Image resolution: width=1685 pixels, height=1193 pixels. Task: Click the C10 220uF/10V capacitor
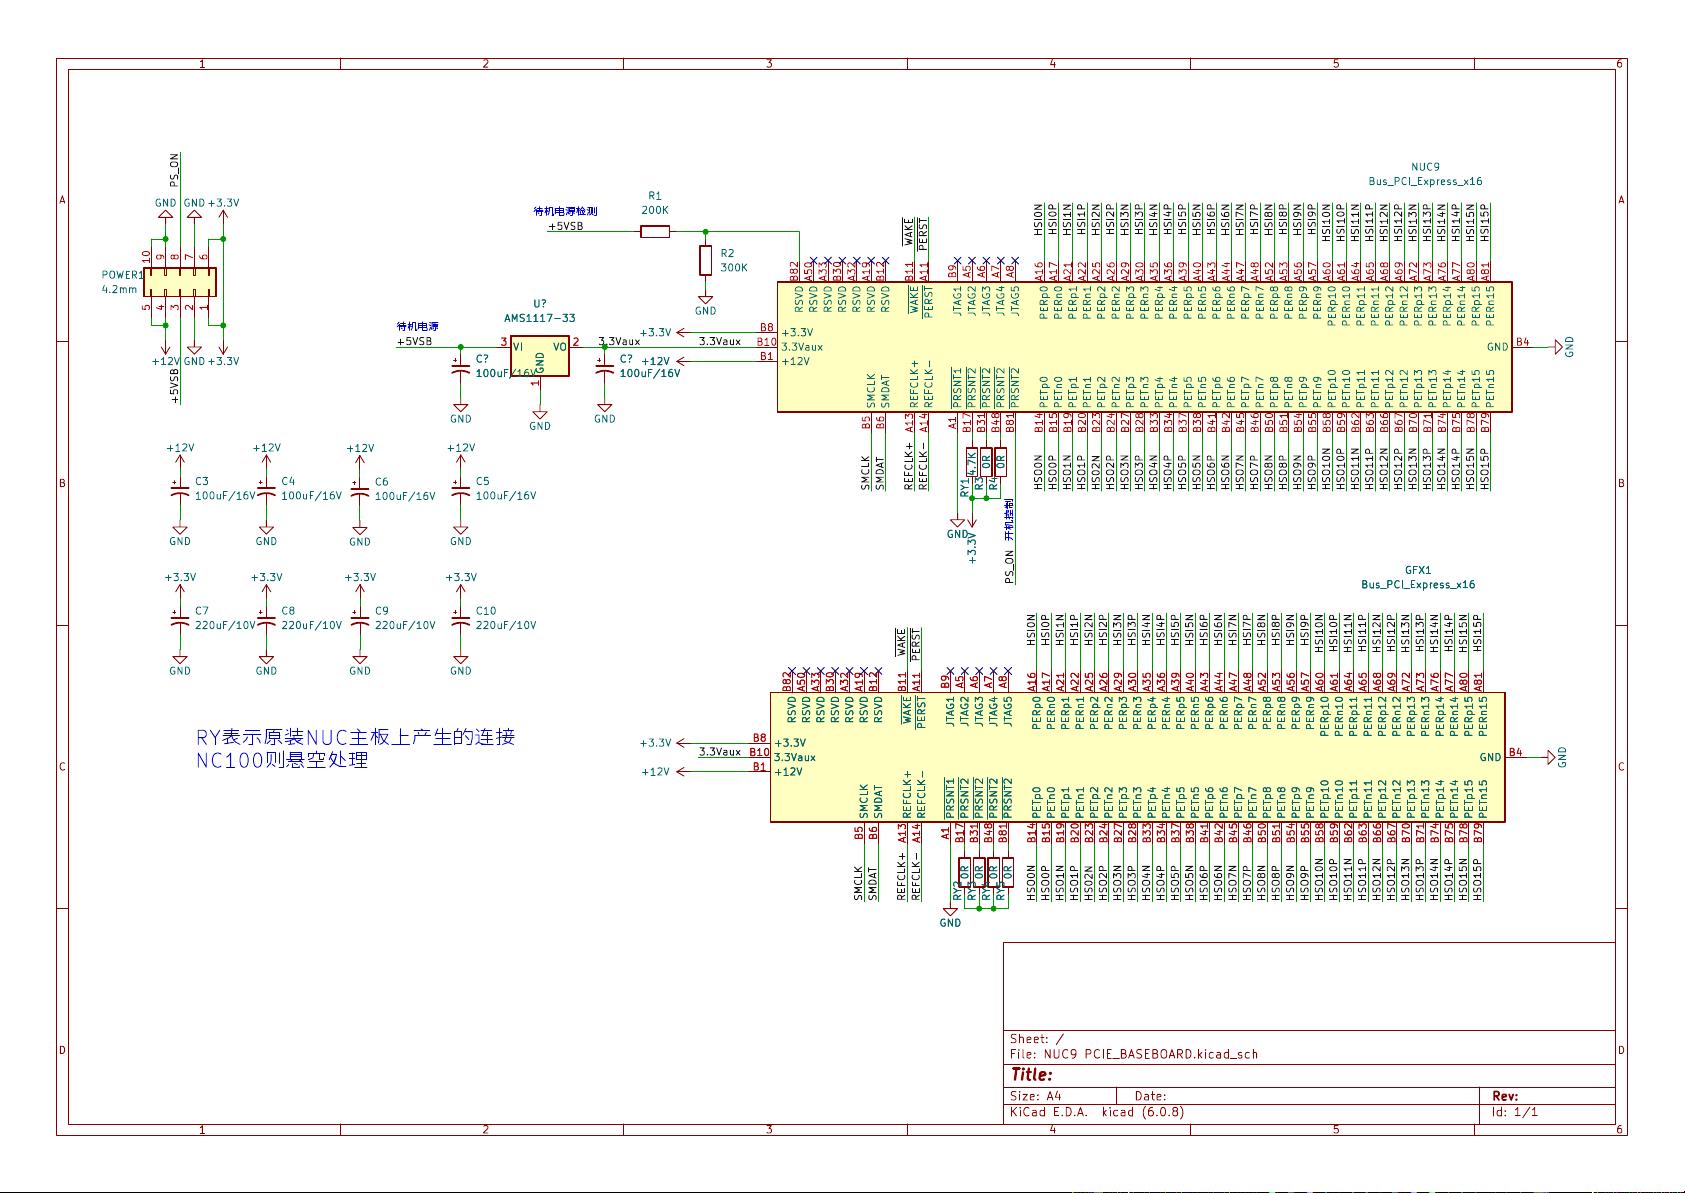(x=460, y=620)
